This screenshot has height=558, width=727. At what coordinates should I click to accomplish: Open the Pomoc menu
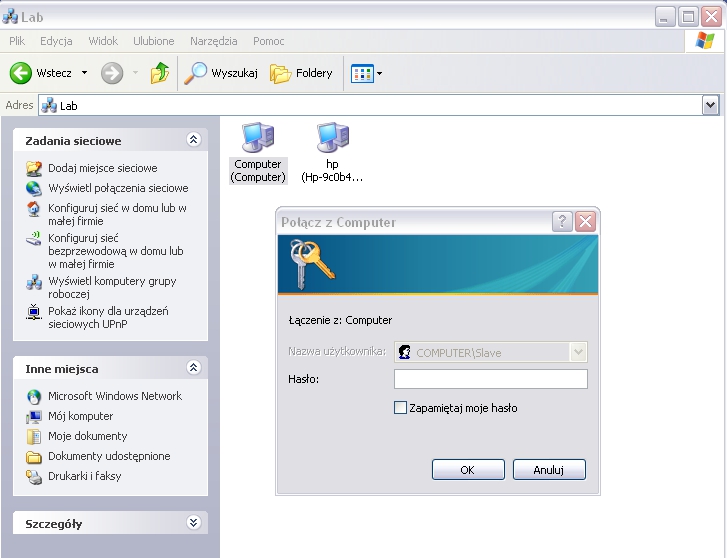(268, 41)
